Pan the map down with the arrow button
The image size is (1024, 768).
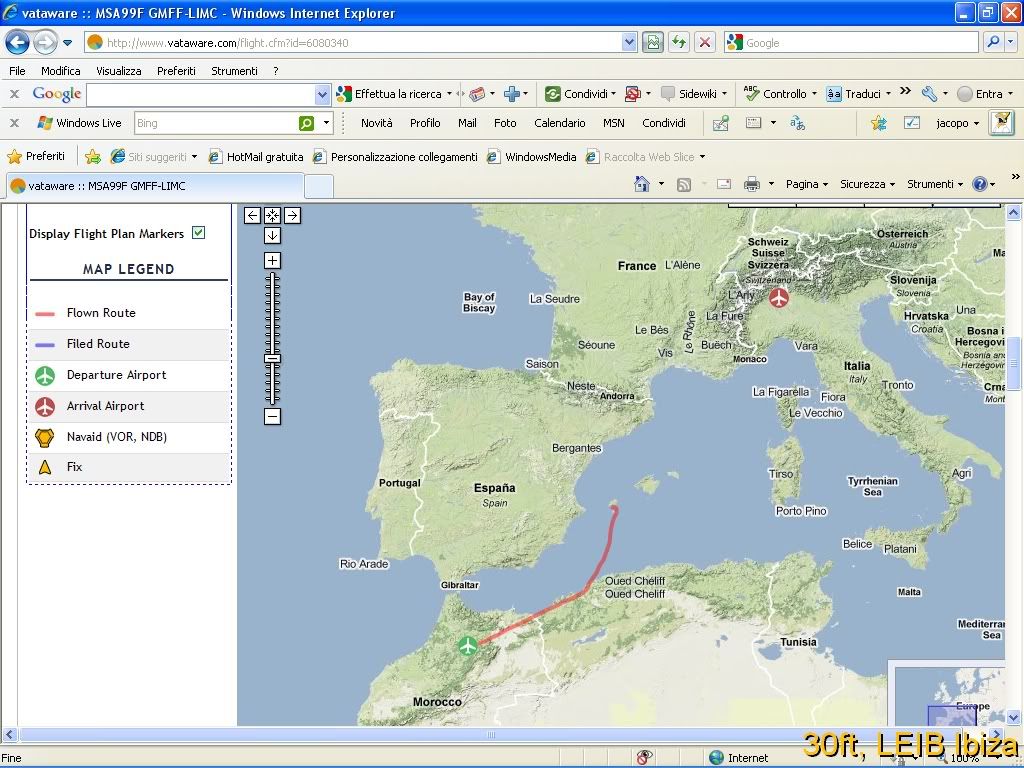(272, 235)
